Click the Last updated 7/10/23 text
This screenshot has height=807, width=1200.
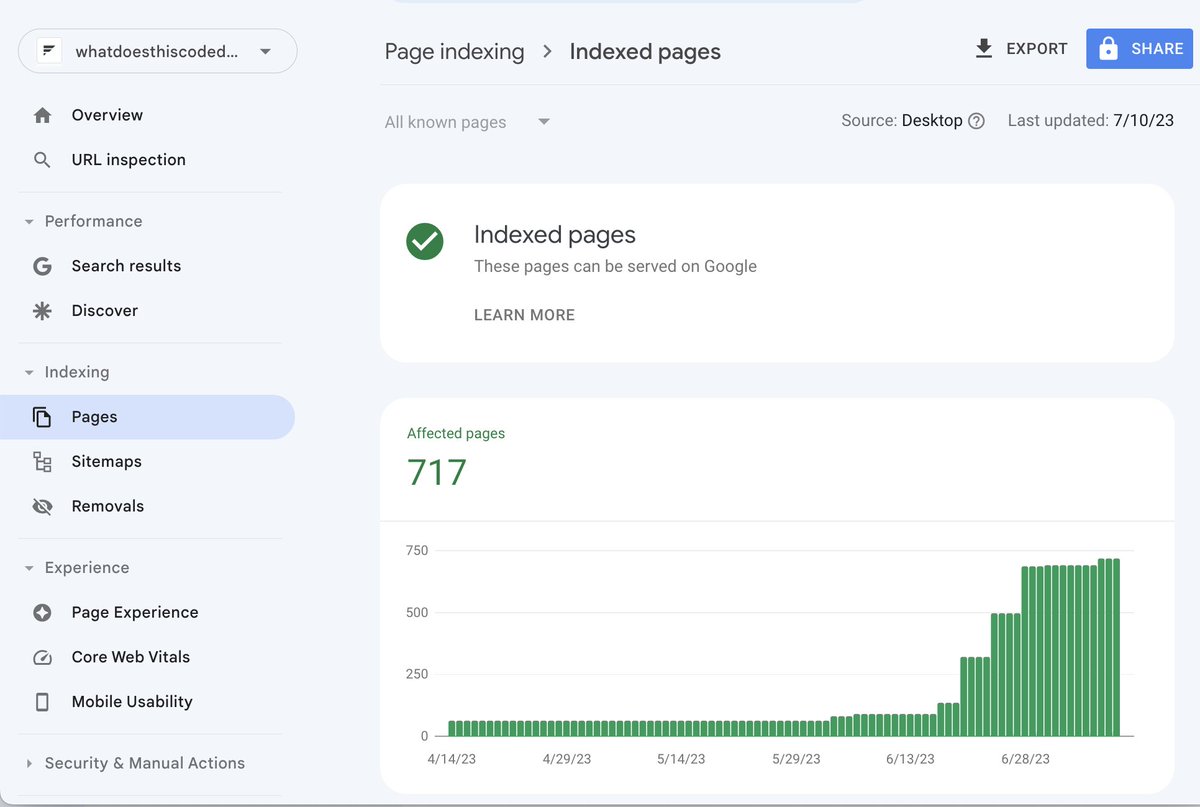1091,121
